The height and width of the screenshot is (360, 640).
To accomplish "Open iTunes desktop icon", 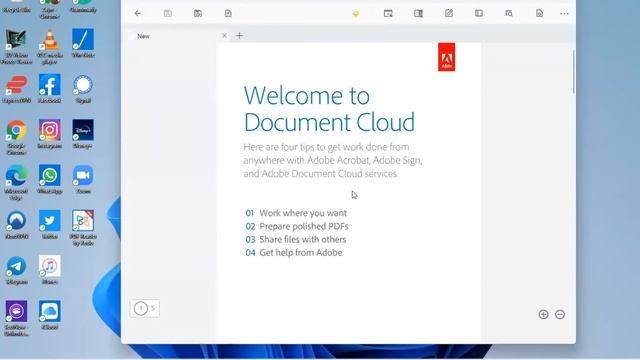I will (49, 270).
